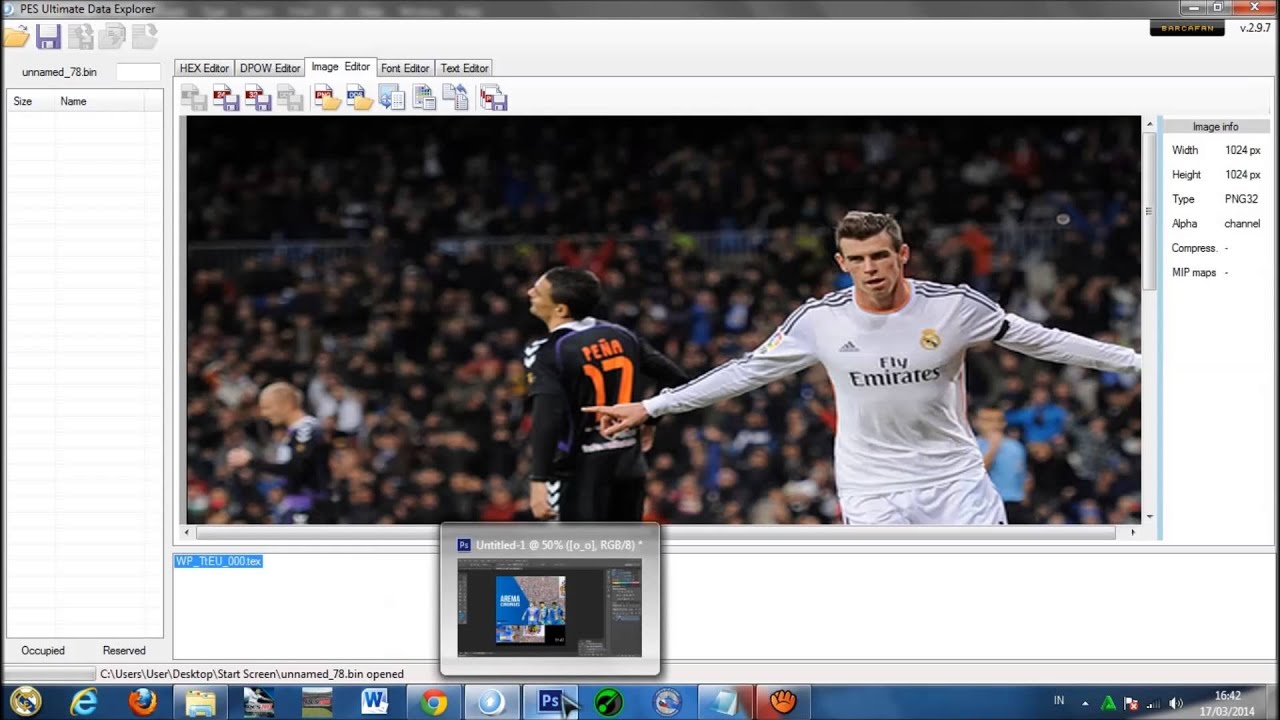Click the last image toolbar save-all icon
The height and width of the screenshot is (720, 1280).
coord(494,97)
